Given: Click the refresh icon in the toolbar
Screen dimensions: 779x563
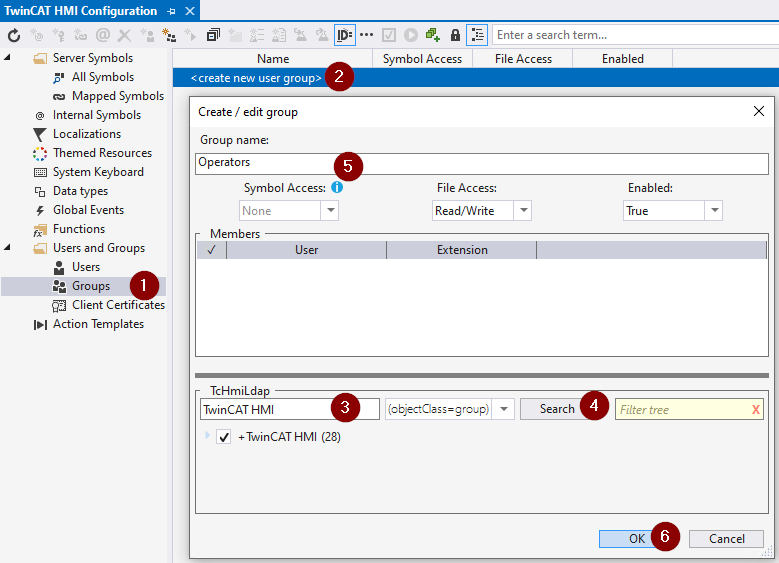Looking at the screenshot, I should (x=14, y=35).
